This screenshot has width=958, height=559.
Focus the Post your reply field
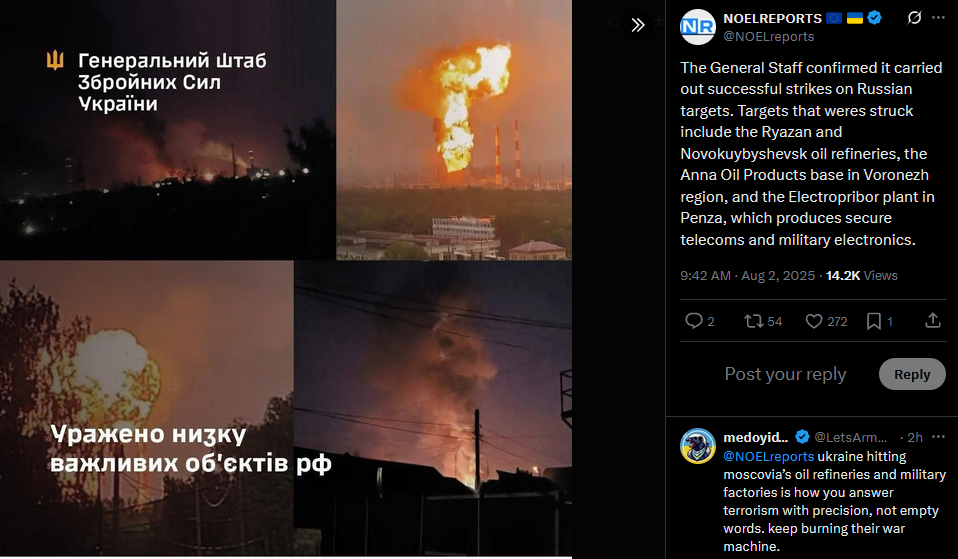[785, 374]
